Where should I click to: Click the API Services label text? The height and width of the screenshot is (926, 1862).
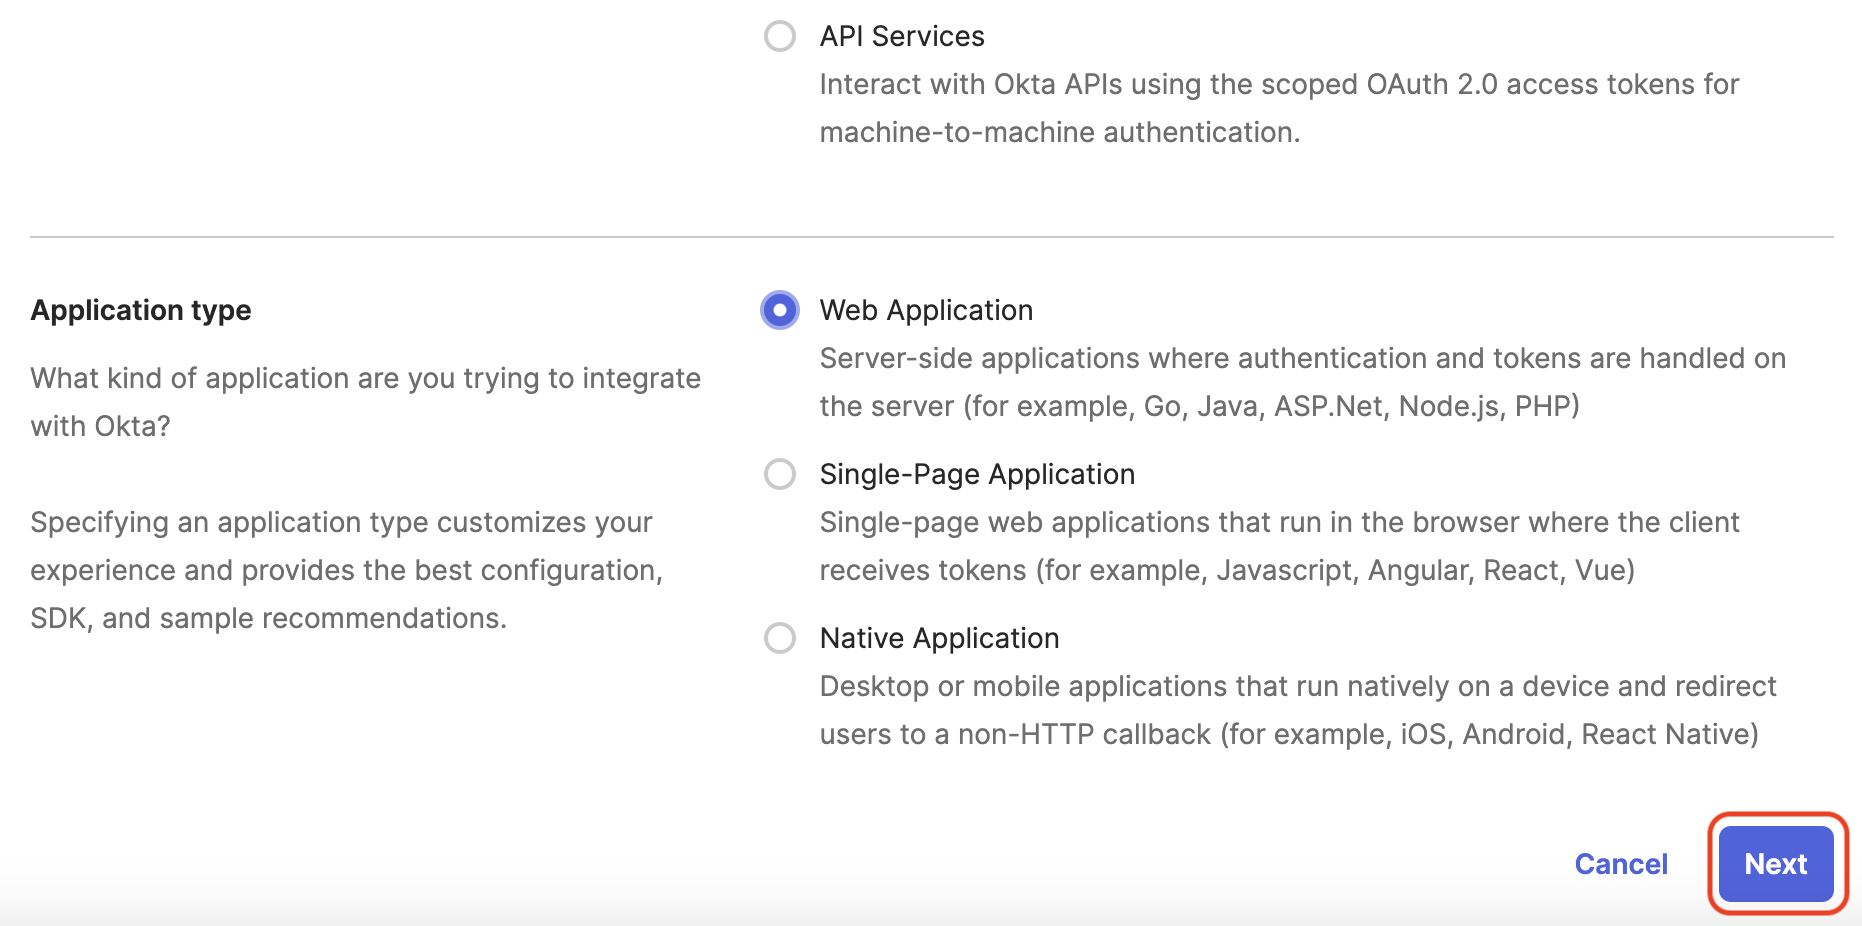pyautogui.click(x=901, y=36)
